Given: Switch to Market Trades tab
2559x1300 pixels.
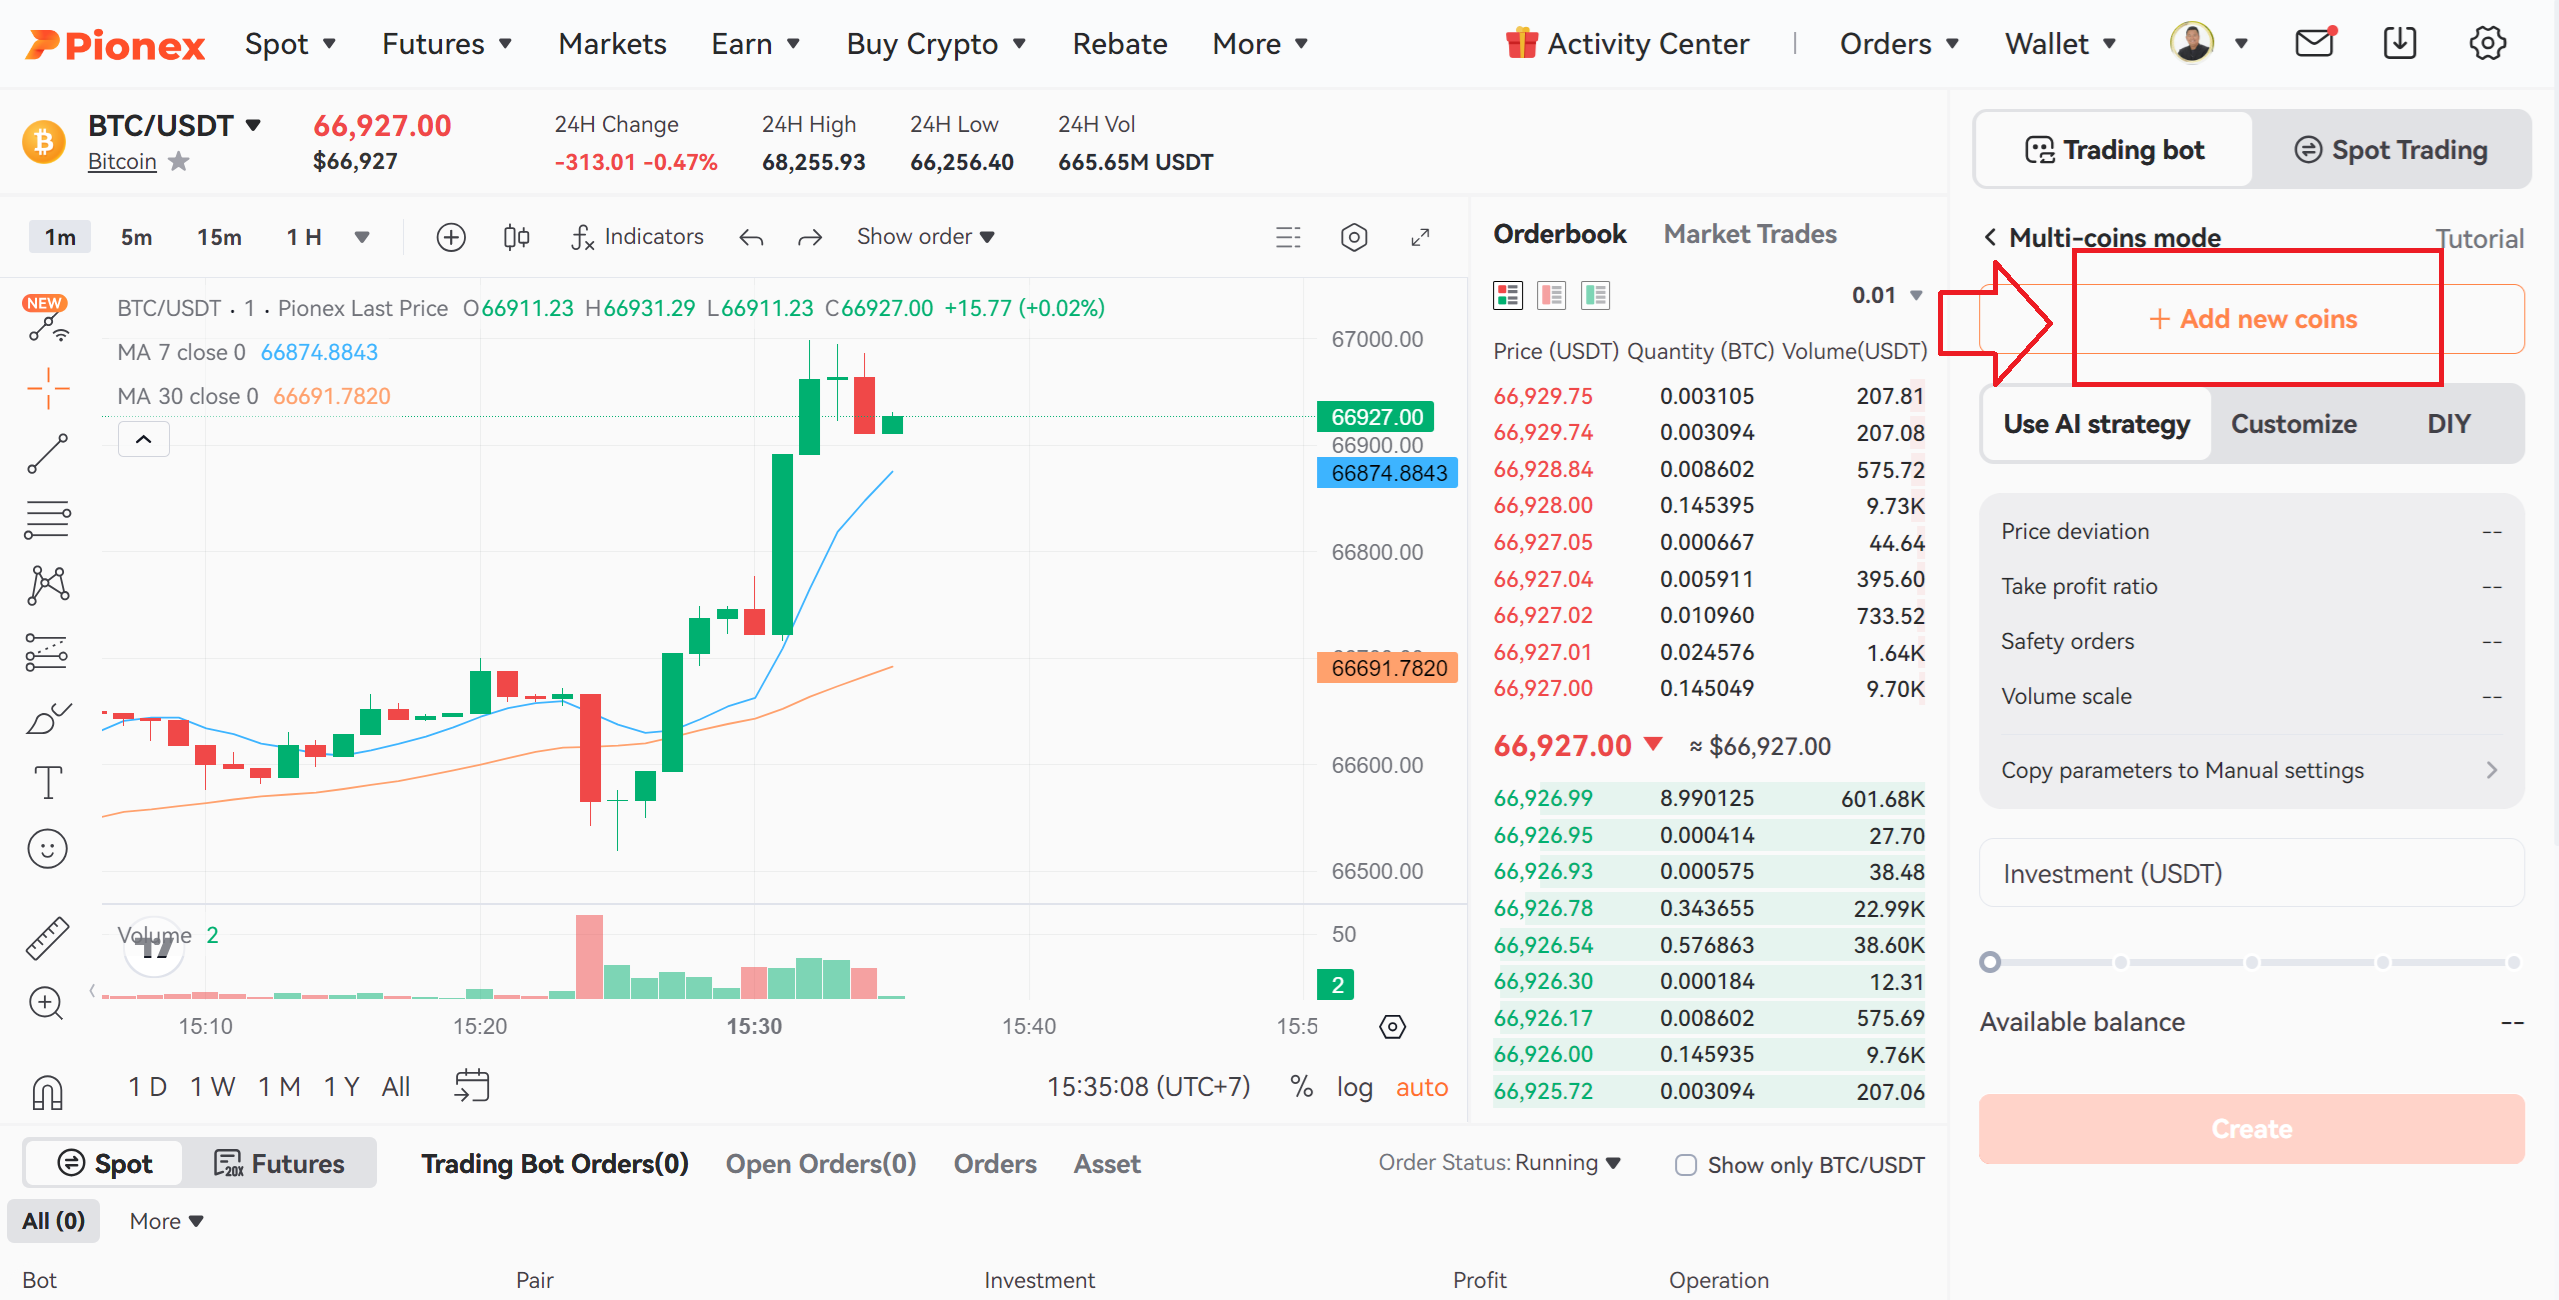Looking at the screenshot, I should point(1750,234).
